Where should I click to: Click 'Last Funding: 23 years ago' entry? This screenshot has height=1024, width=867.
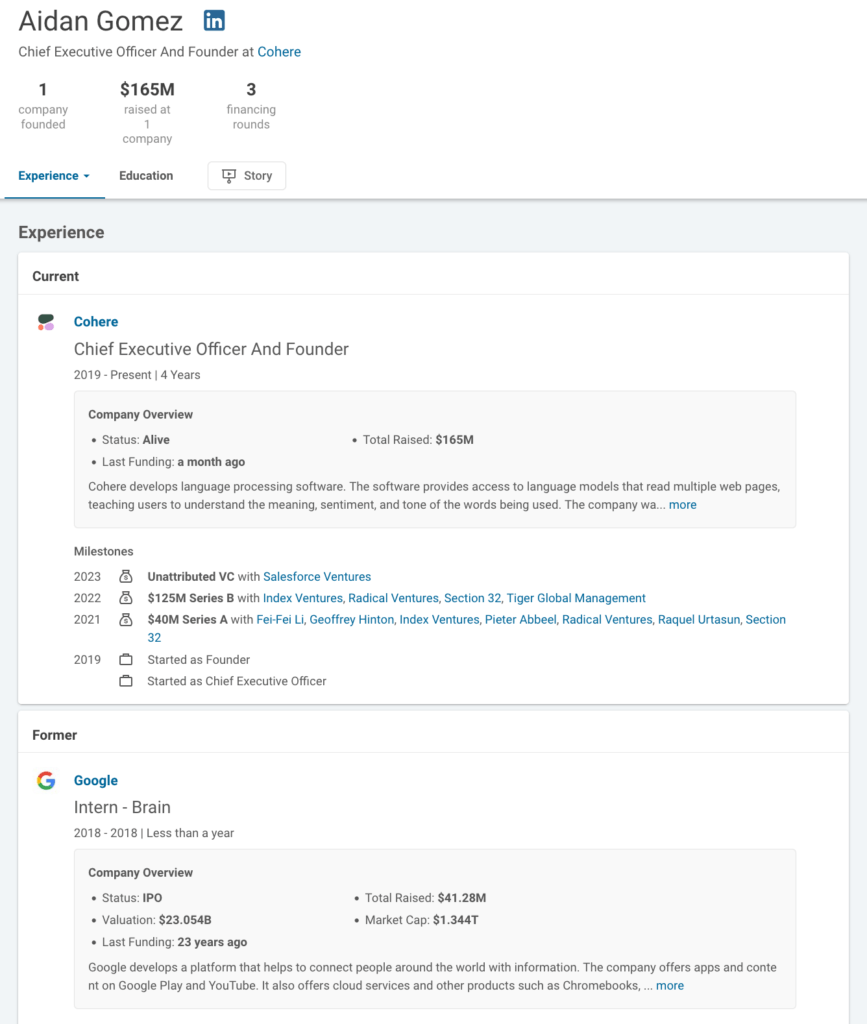[174, 942]
